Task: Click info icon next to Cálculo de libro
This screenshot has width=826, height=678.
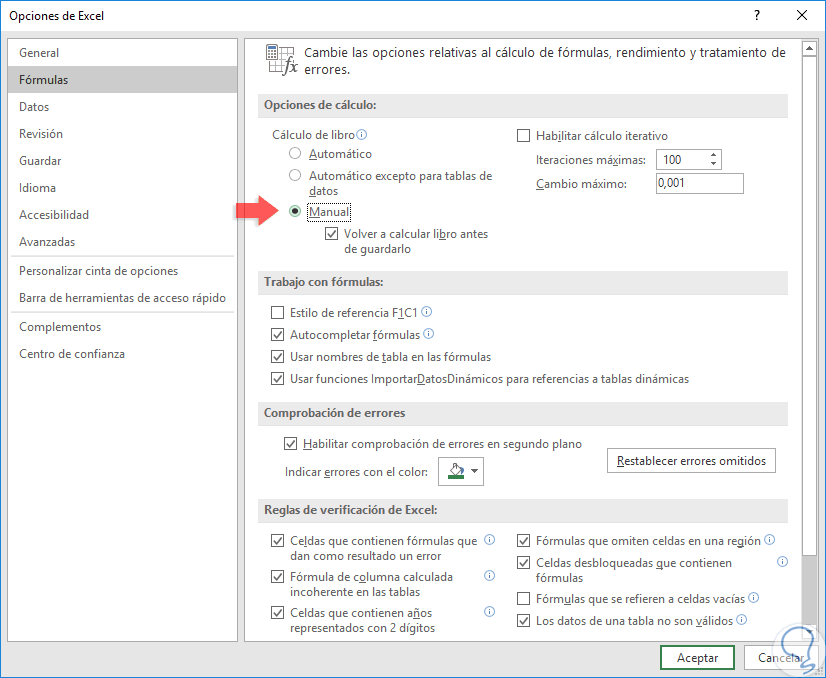Action: click(361, 135)
